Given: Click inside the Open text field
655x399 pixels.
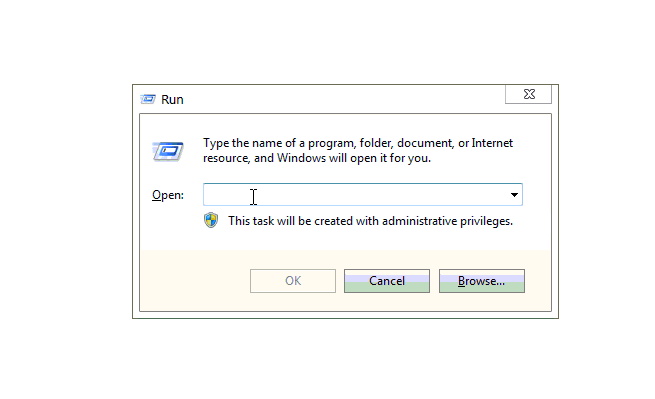Looking at the screenshot, I should click(x=355, y=195).
